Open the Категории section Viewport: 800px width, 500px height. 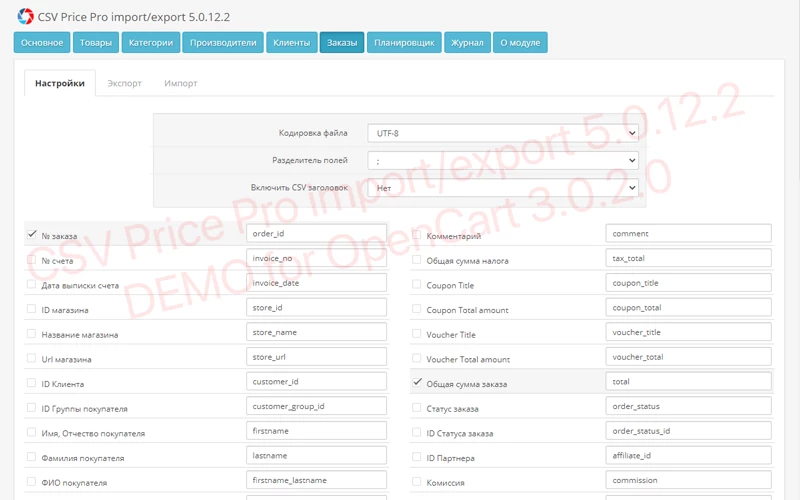(151, 42)
